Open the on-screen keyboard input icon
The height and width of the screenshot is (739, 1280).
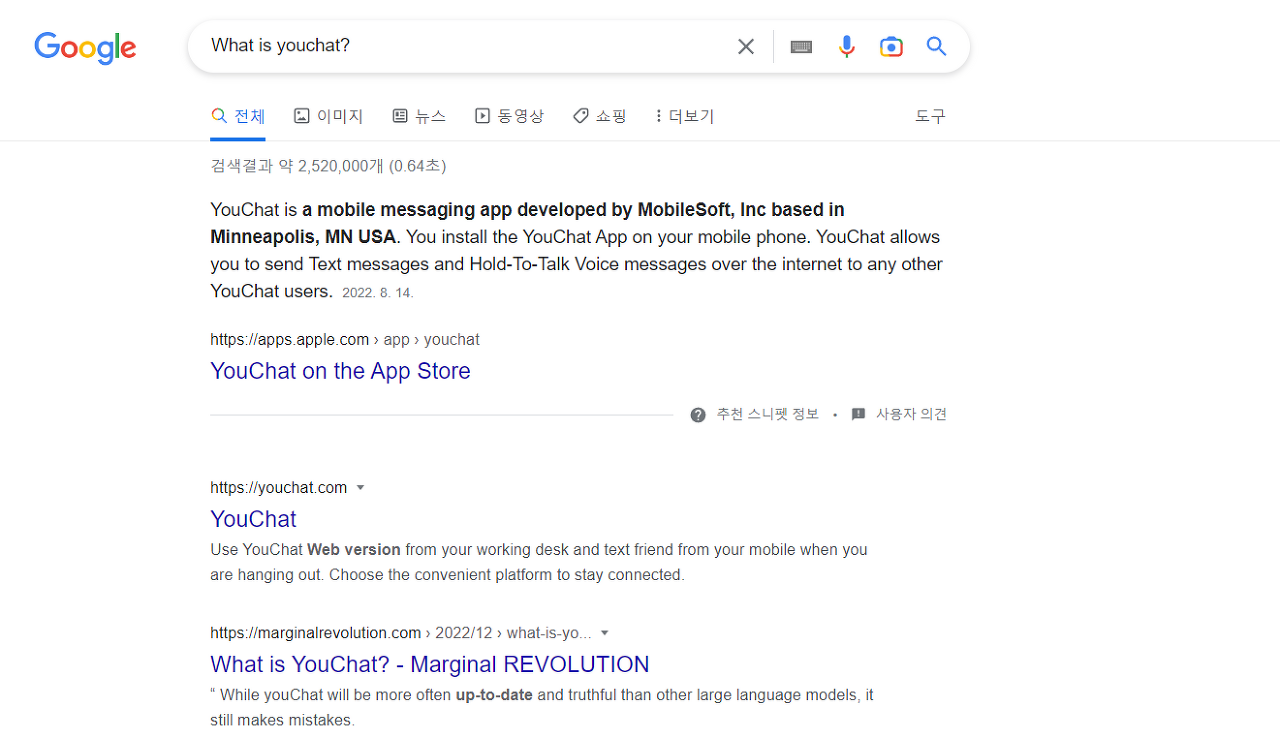(x=800, y=46)
